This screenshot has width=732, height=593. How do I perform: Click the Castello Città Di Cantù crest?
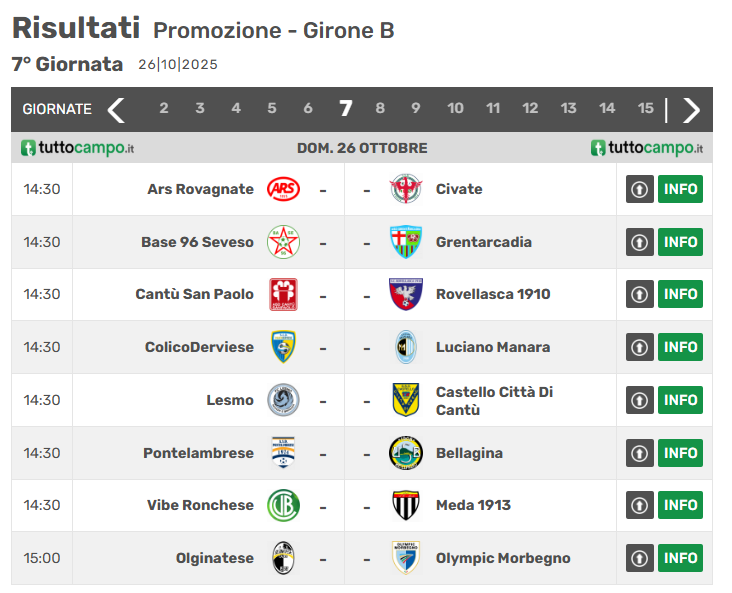[405, 400]
